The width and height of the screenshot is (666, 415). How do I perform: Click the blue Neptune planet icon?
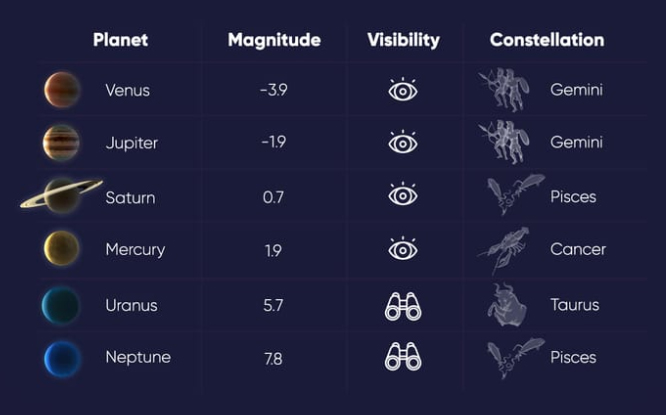point(62,357)
